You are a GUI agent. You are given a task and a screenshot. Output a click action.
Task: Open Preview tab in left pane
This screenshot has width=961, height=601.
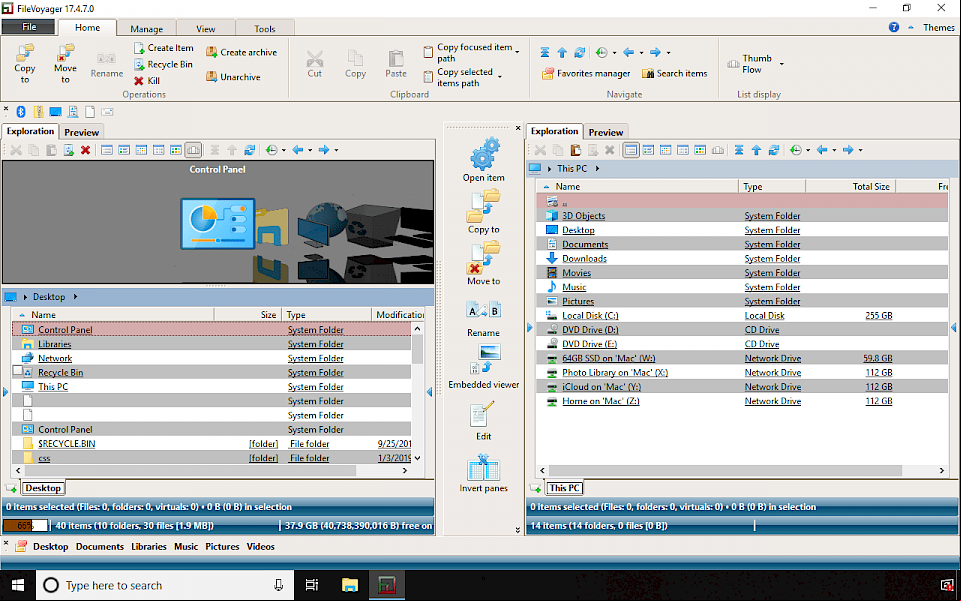[81, 132]
